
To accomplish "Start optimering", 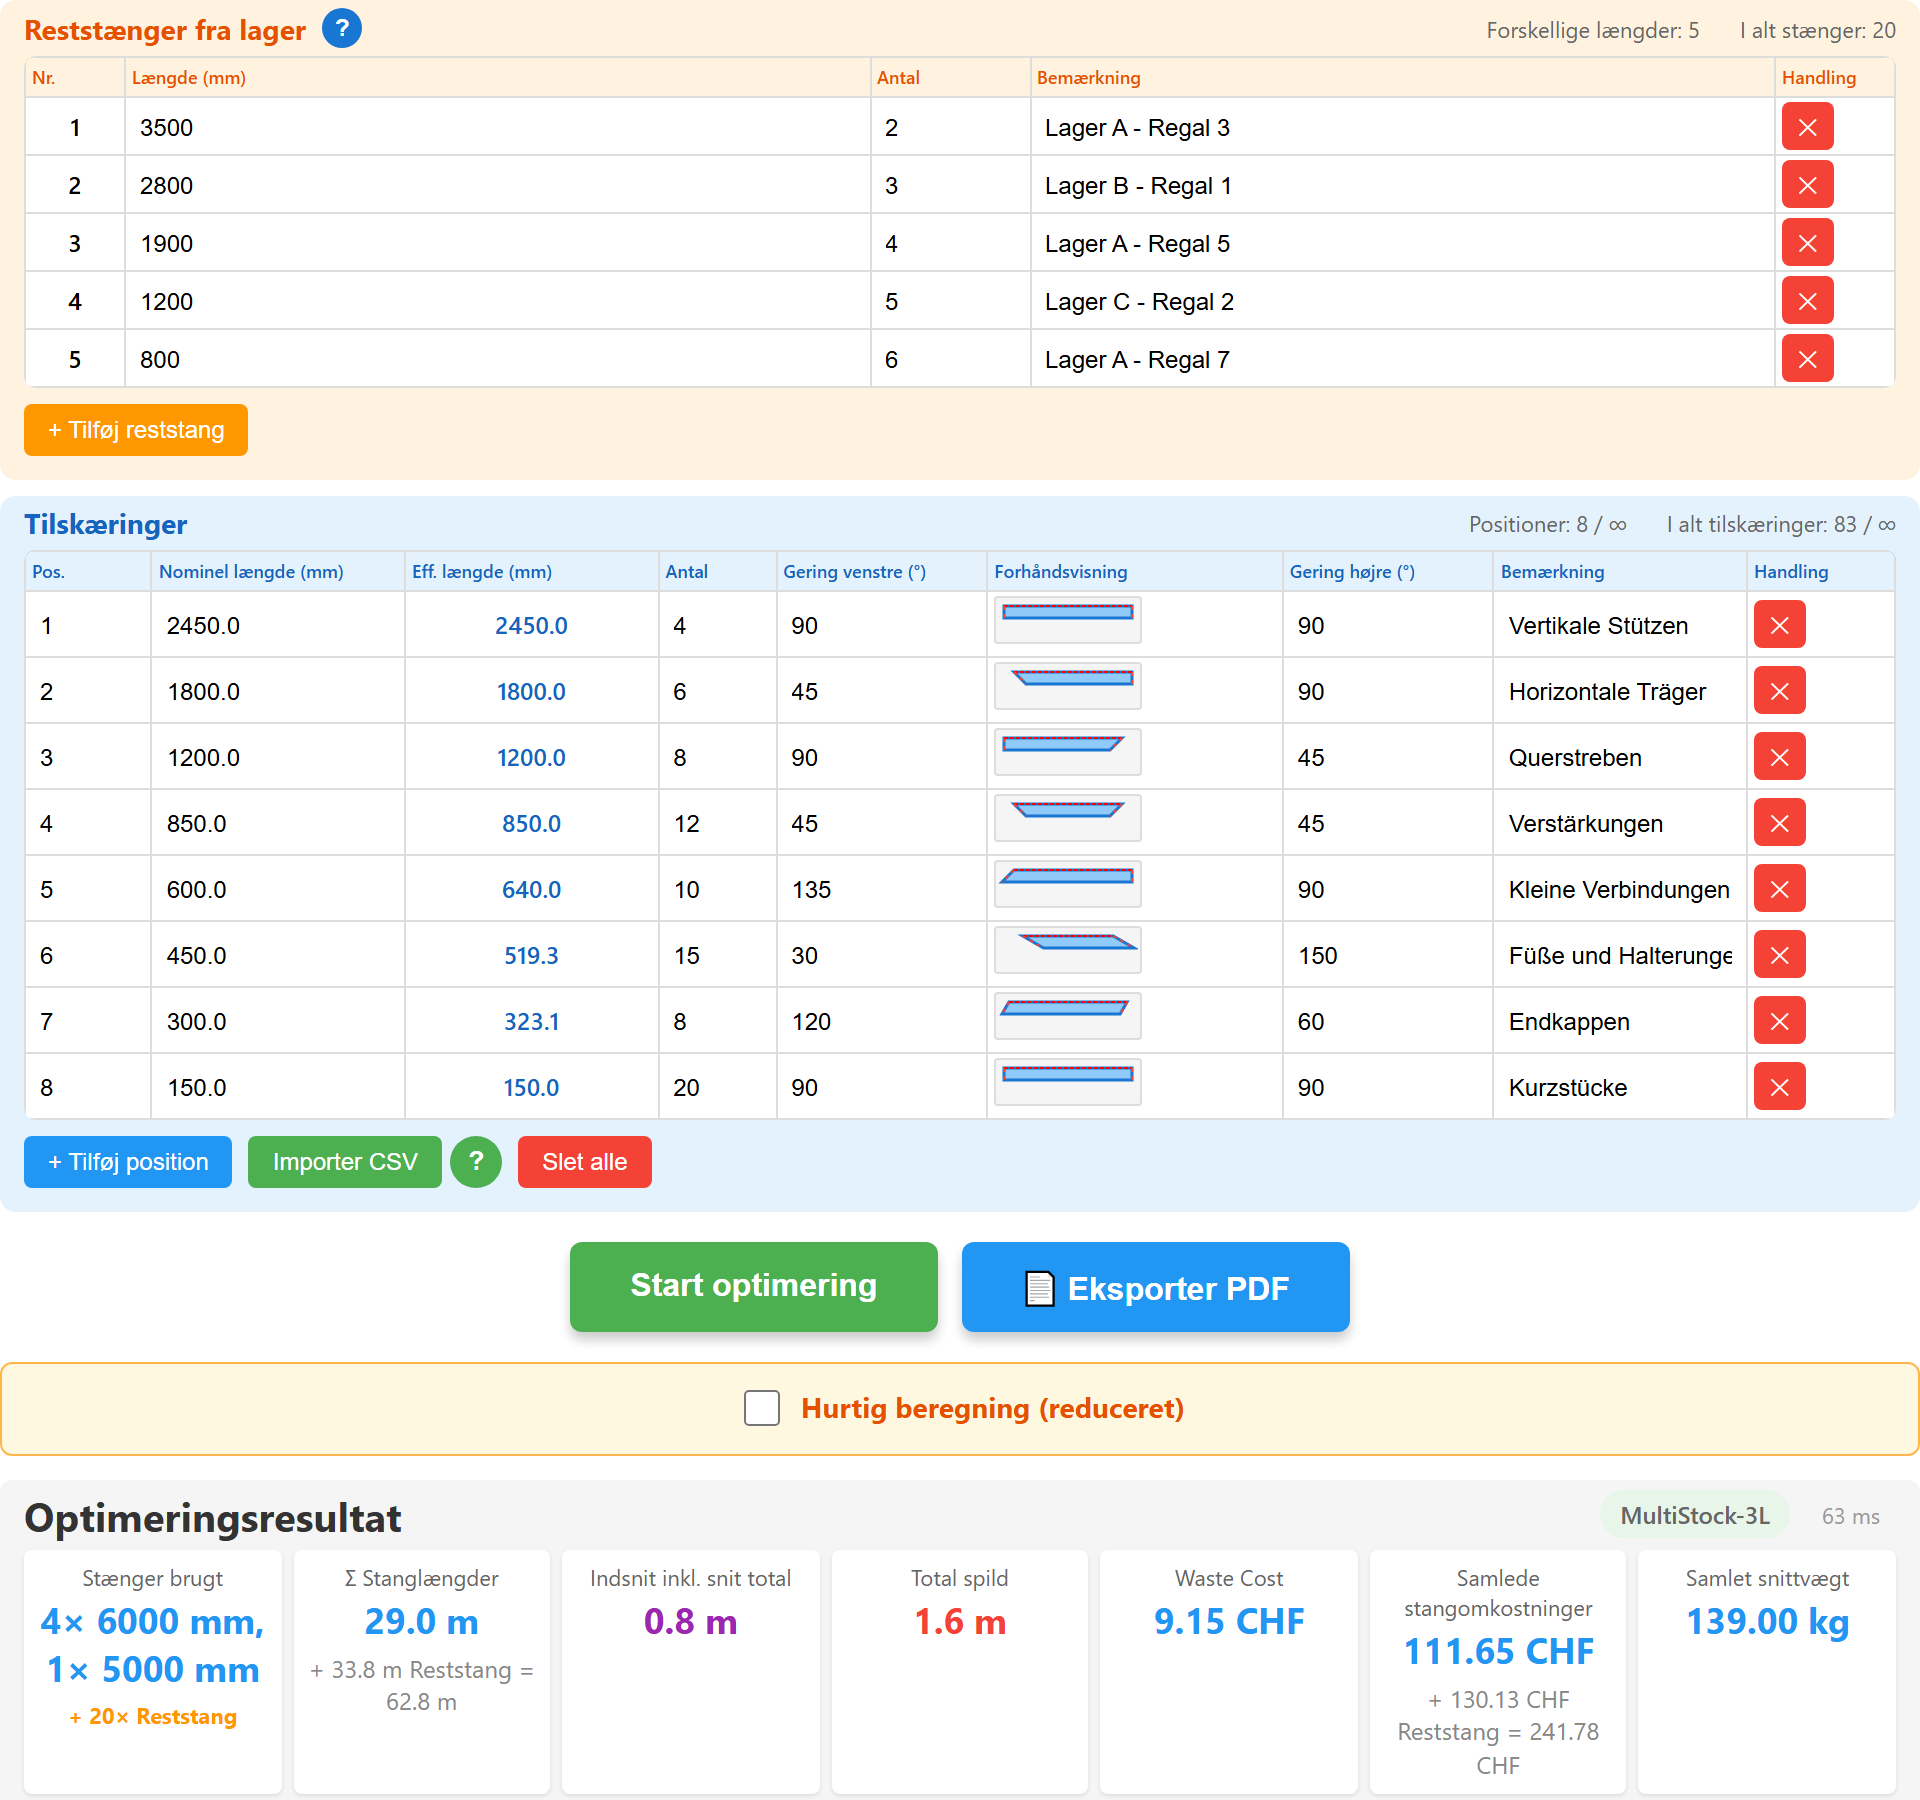I will click(x=754, y=1287).
